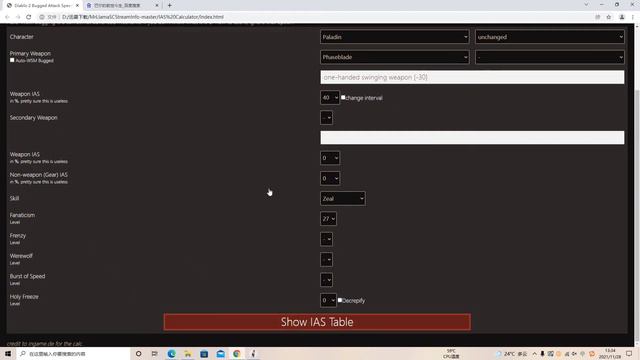Open the Character class dropdown showing Paladin
This screenshot has height=360, width=640.
[395, 37]
